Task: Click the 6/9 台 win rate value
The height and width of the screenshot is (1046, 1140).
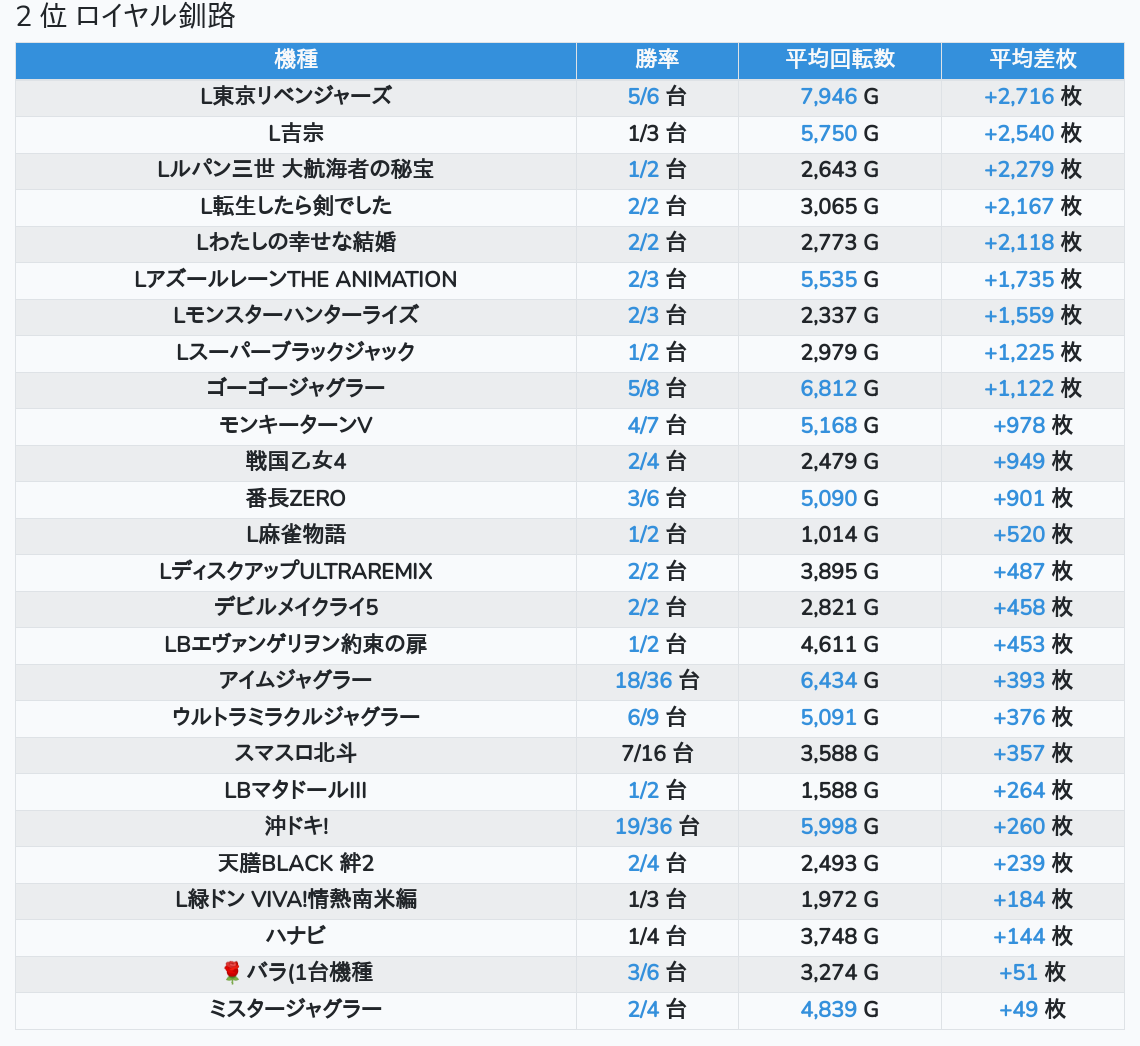Action: tap(657, 717)
